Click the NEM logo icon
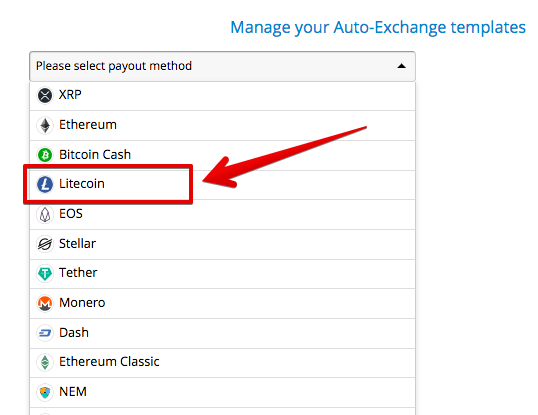 [45, 392]
